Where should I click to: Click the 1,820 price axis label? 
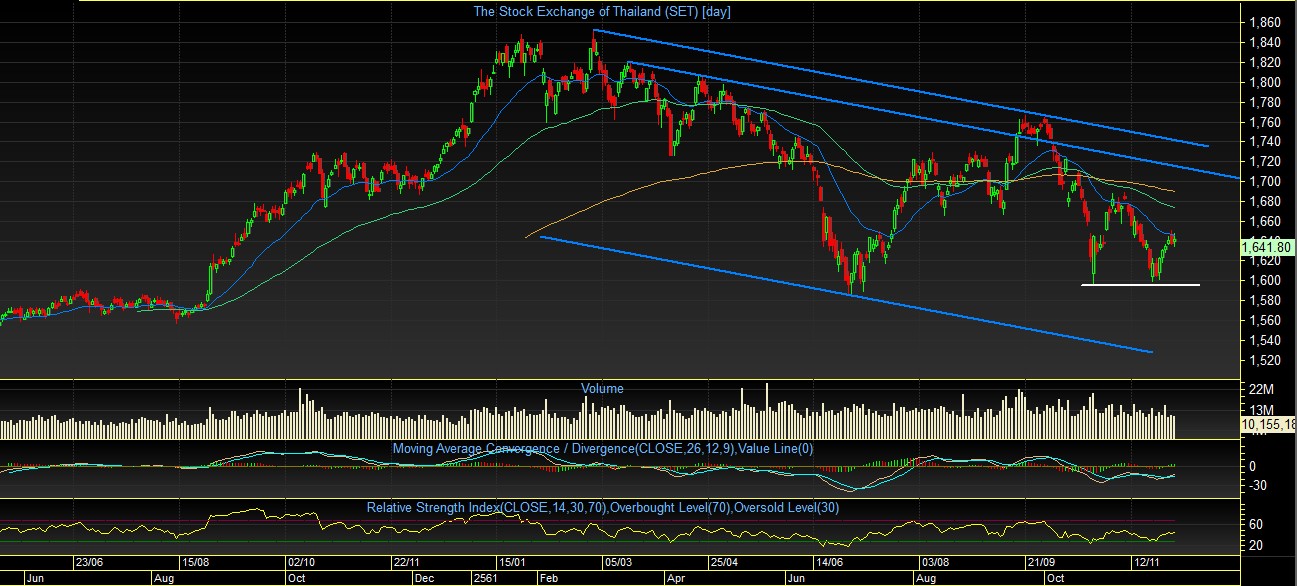pos(1264,62)
